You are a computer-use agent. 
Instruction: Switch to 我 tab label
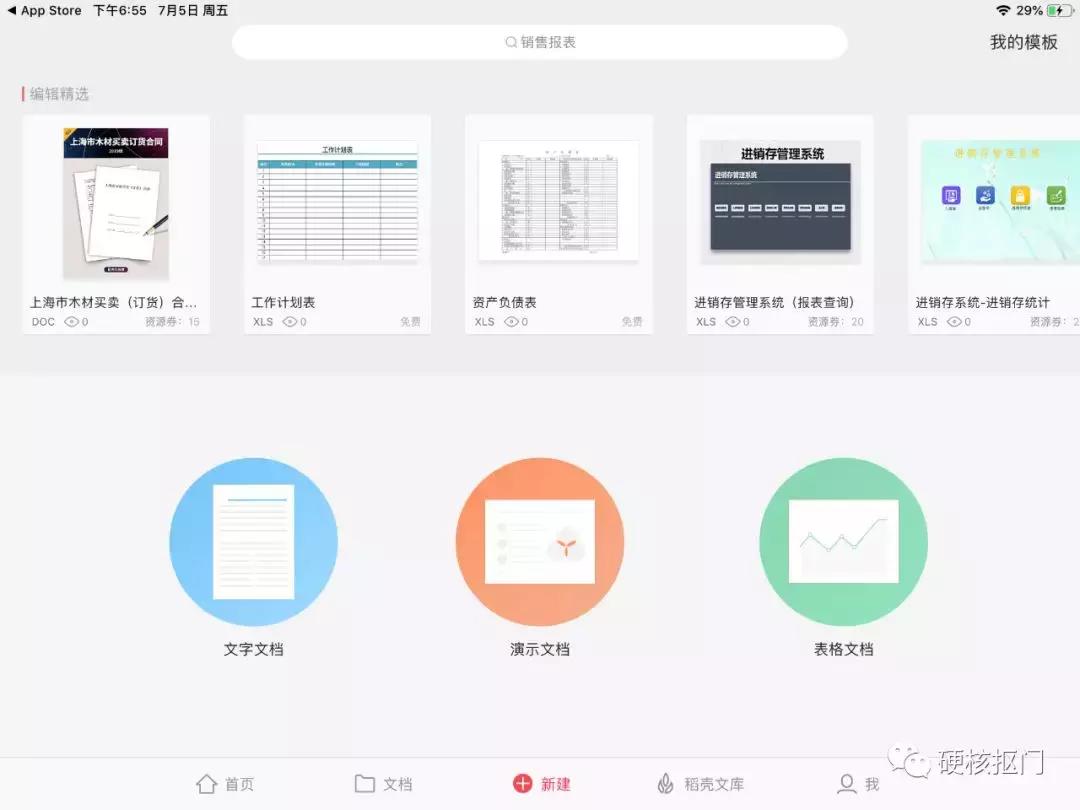(x=872, y=785)
